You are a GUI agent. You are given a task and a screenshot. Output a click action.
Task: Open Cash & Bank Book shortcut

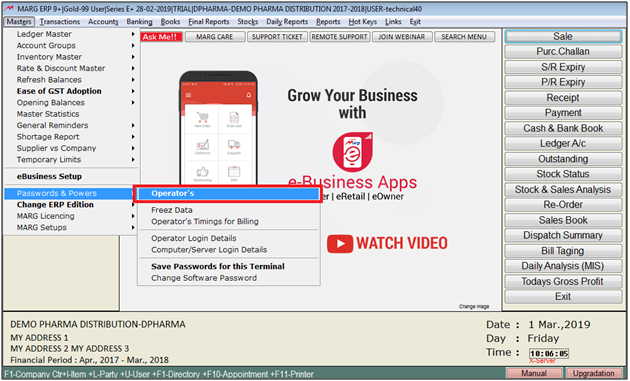[563, 128]
